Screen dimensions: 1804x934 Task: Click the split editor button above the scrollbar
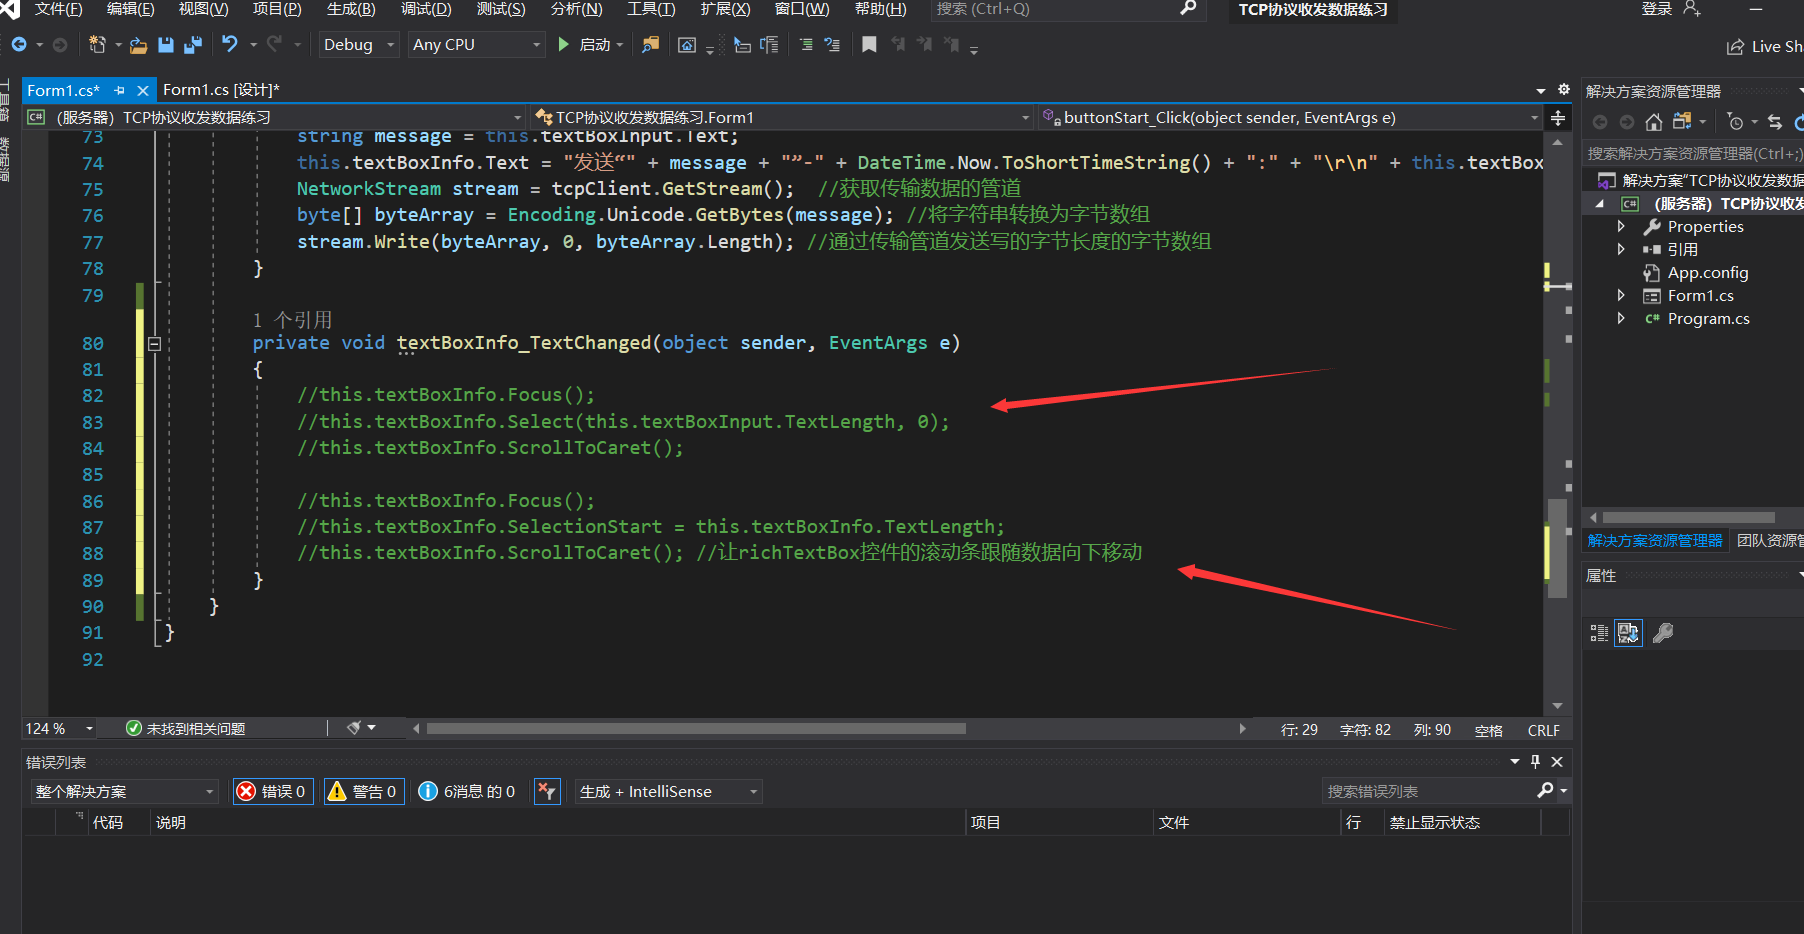[x=1558, y=118]
